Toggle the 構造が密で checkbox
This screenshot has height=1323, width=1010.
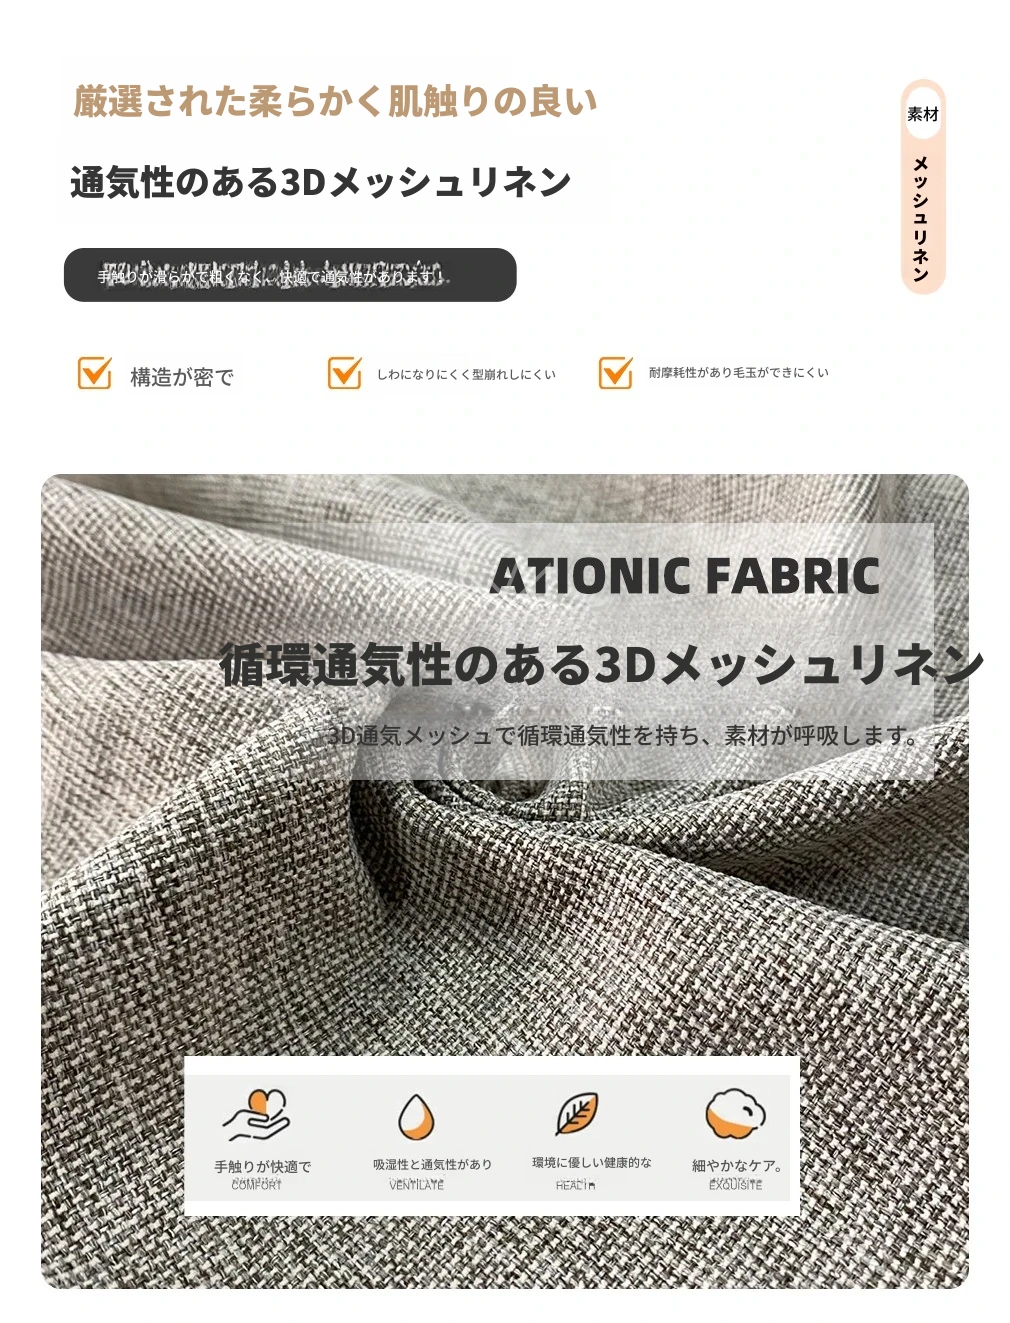pos(95,373)
